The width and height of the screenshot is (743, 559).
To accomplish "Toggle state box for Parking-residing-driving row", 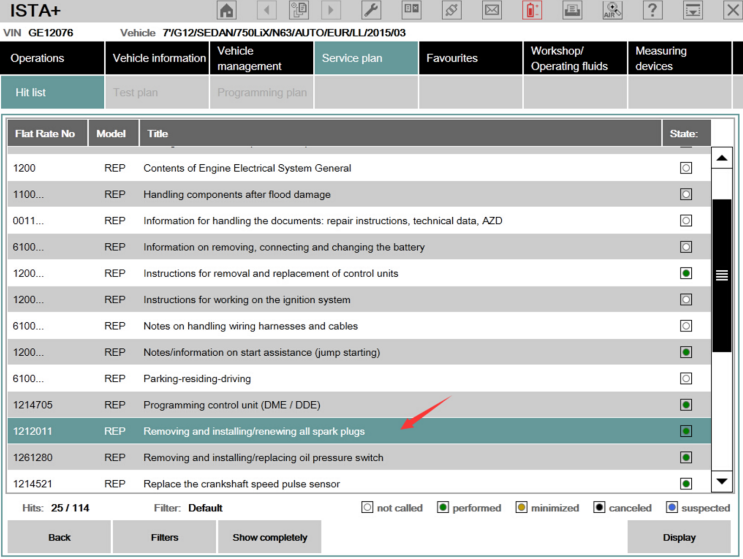I will (x=685, y=379).
